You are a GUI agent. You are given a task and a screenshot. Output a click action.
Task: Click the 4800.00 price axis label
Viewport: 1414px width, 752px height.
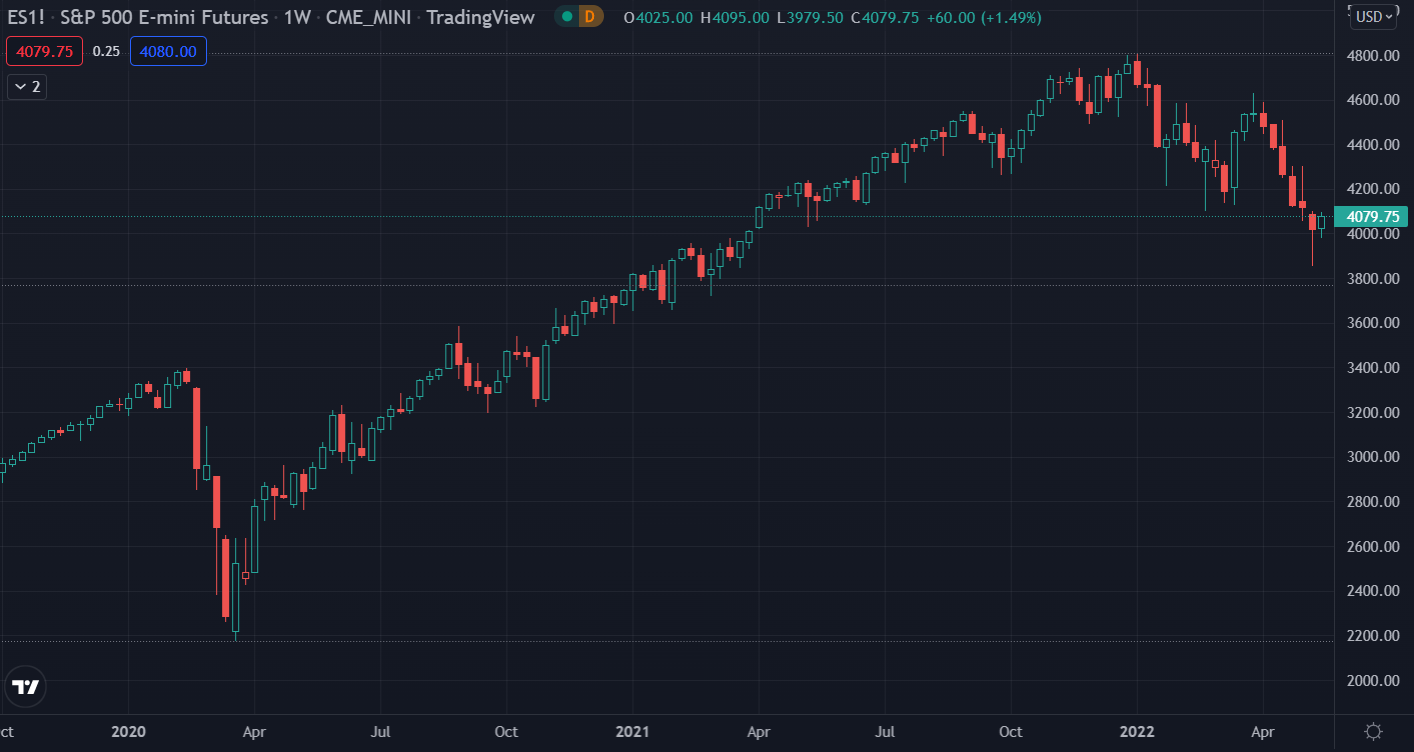(1372, 56)
